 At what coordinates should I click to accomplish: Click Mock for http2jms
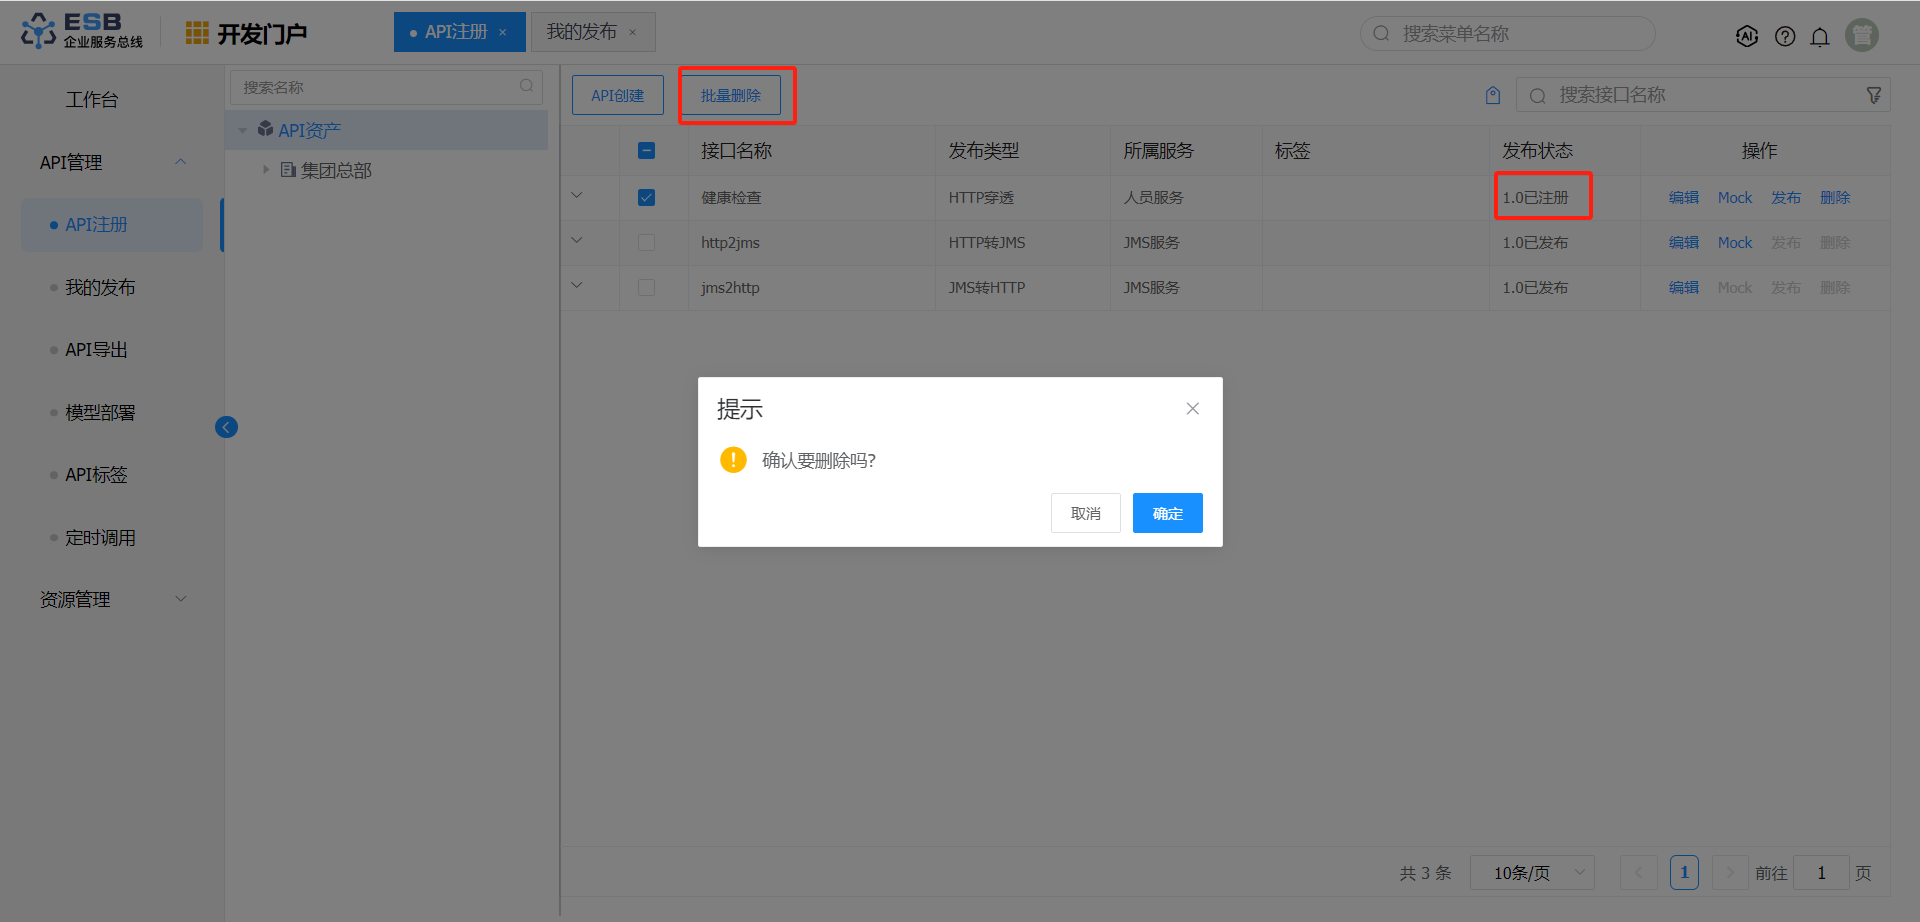[1735, 243]
